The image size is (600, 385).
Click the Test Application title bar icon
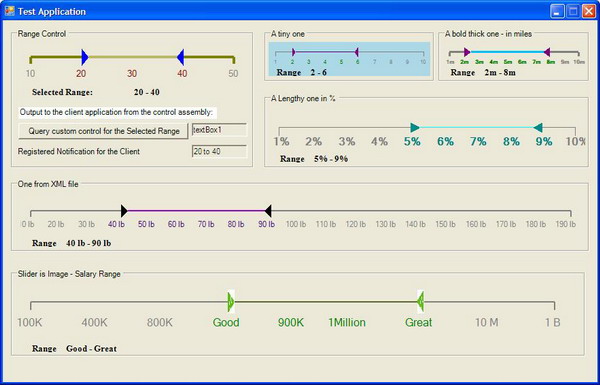point(10,11)
